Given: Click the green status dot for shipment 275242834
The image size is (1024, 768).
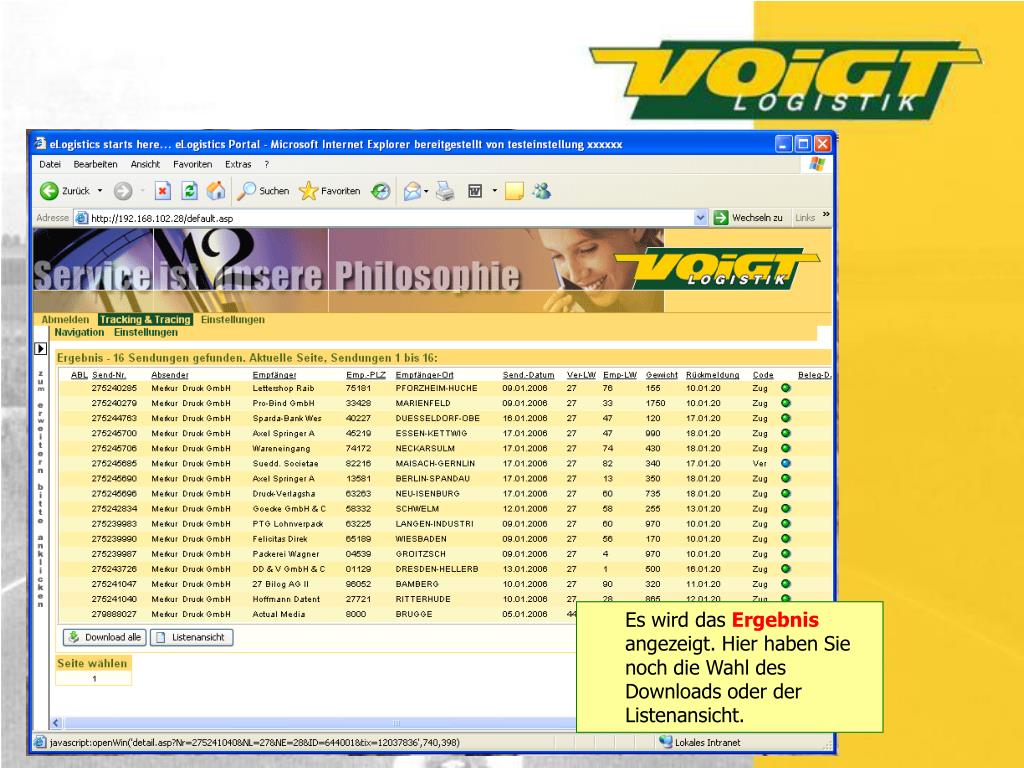Looking at the screenshot, I should coord(786,508).
